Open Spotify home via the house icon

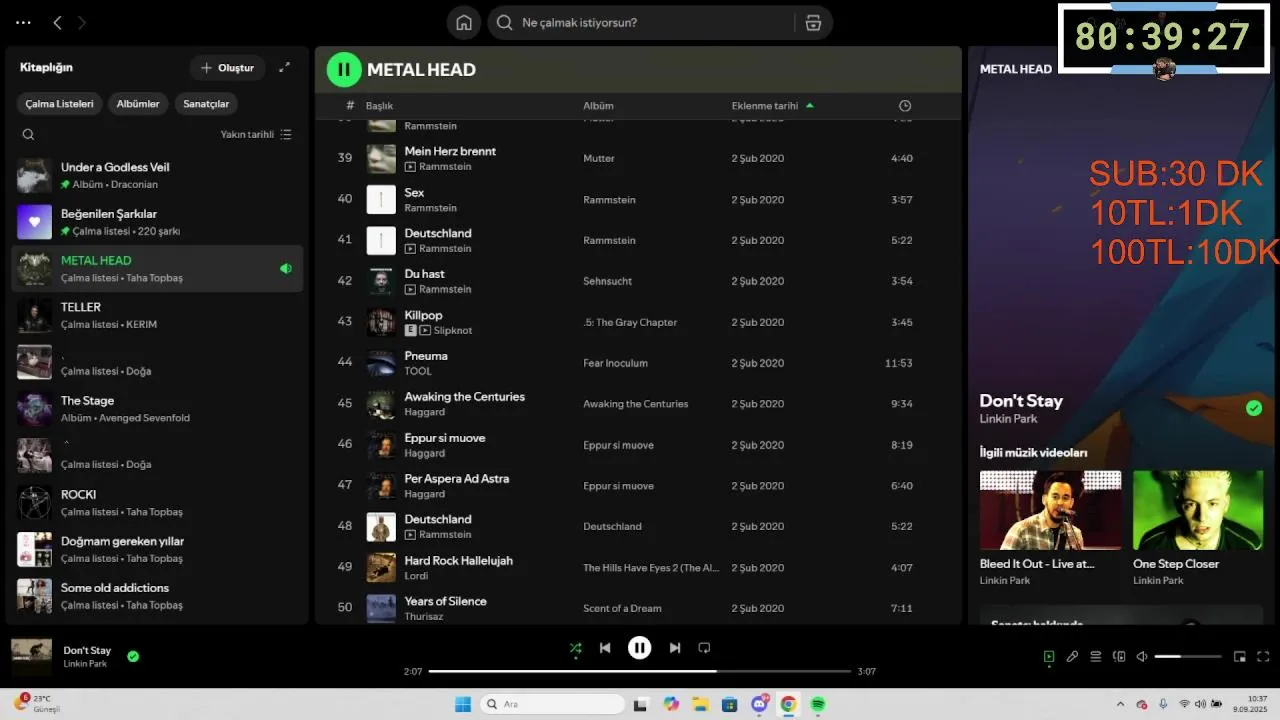464,23
